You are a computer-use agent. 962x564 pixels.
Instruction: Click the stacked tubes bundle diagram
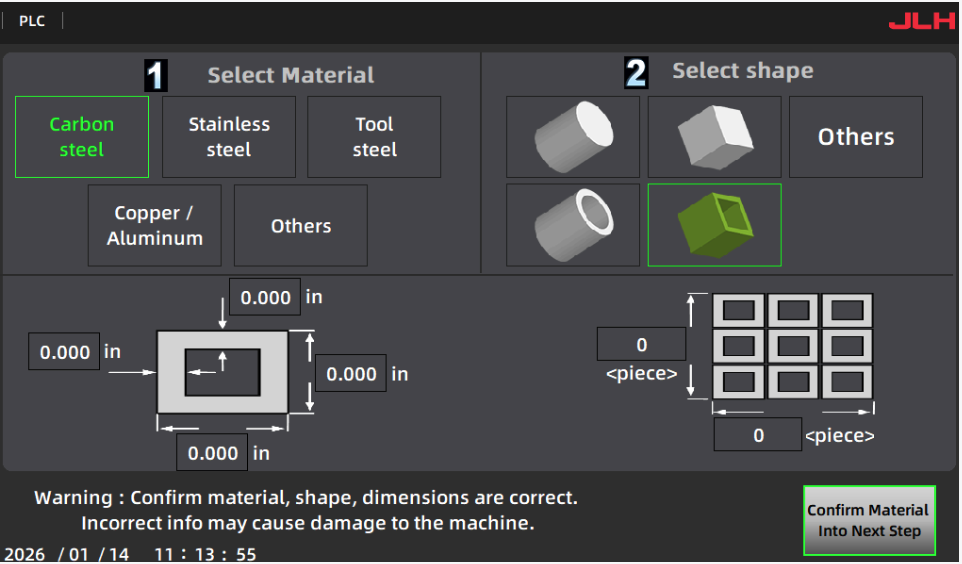coord(792,347)
